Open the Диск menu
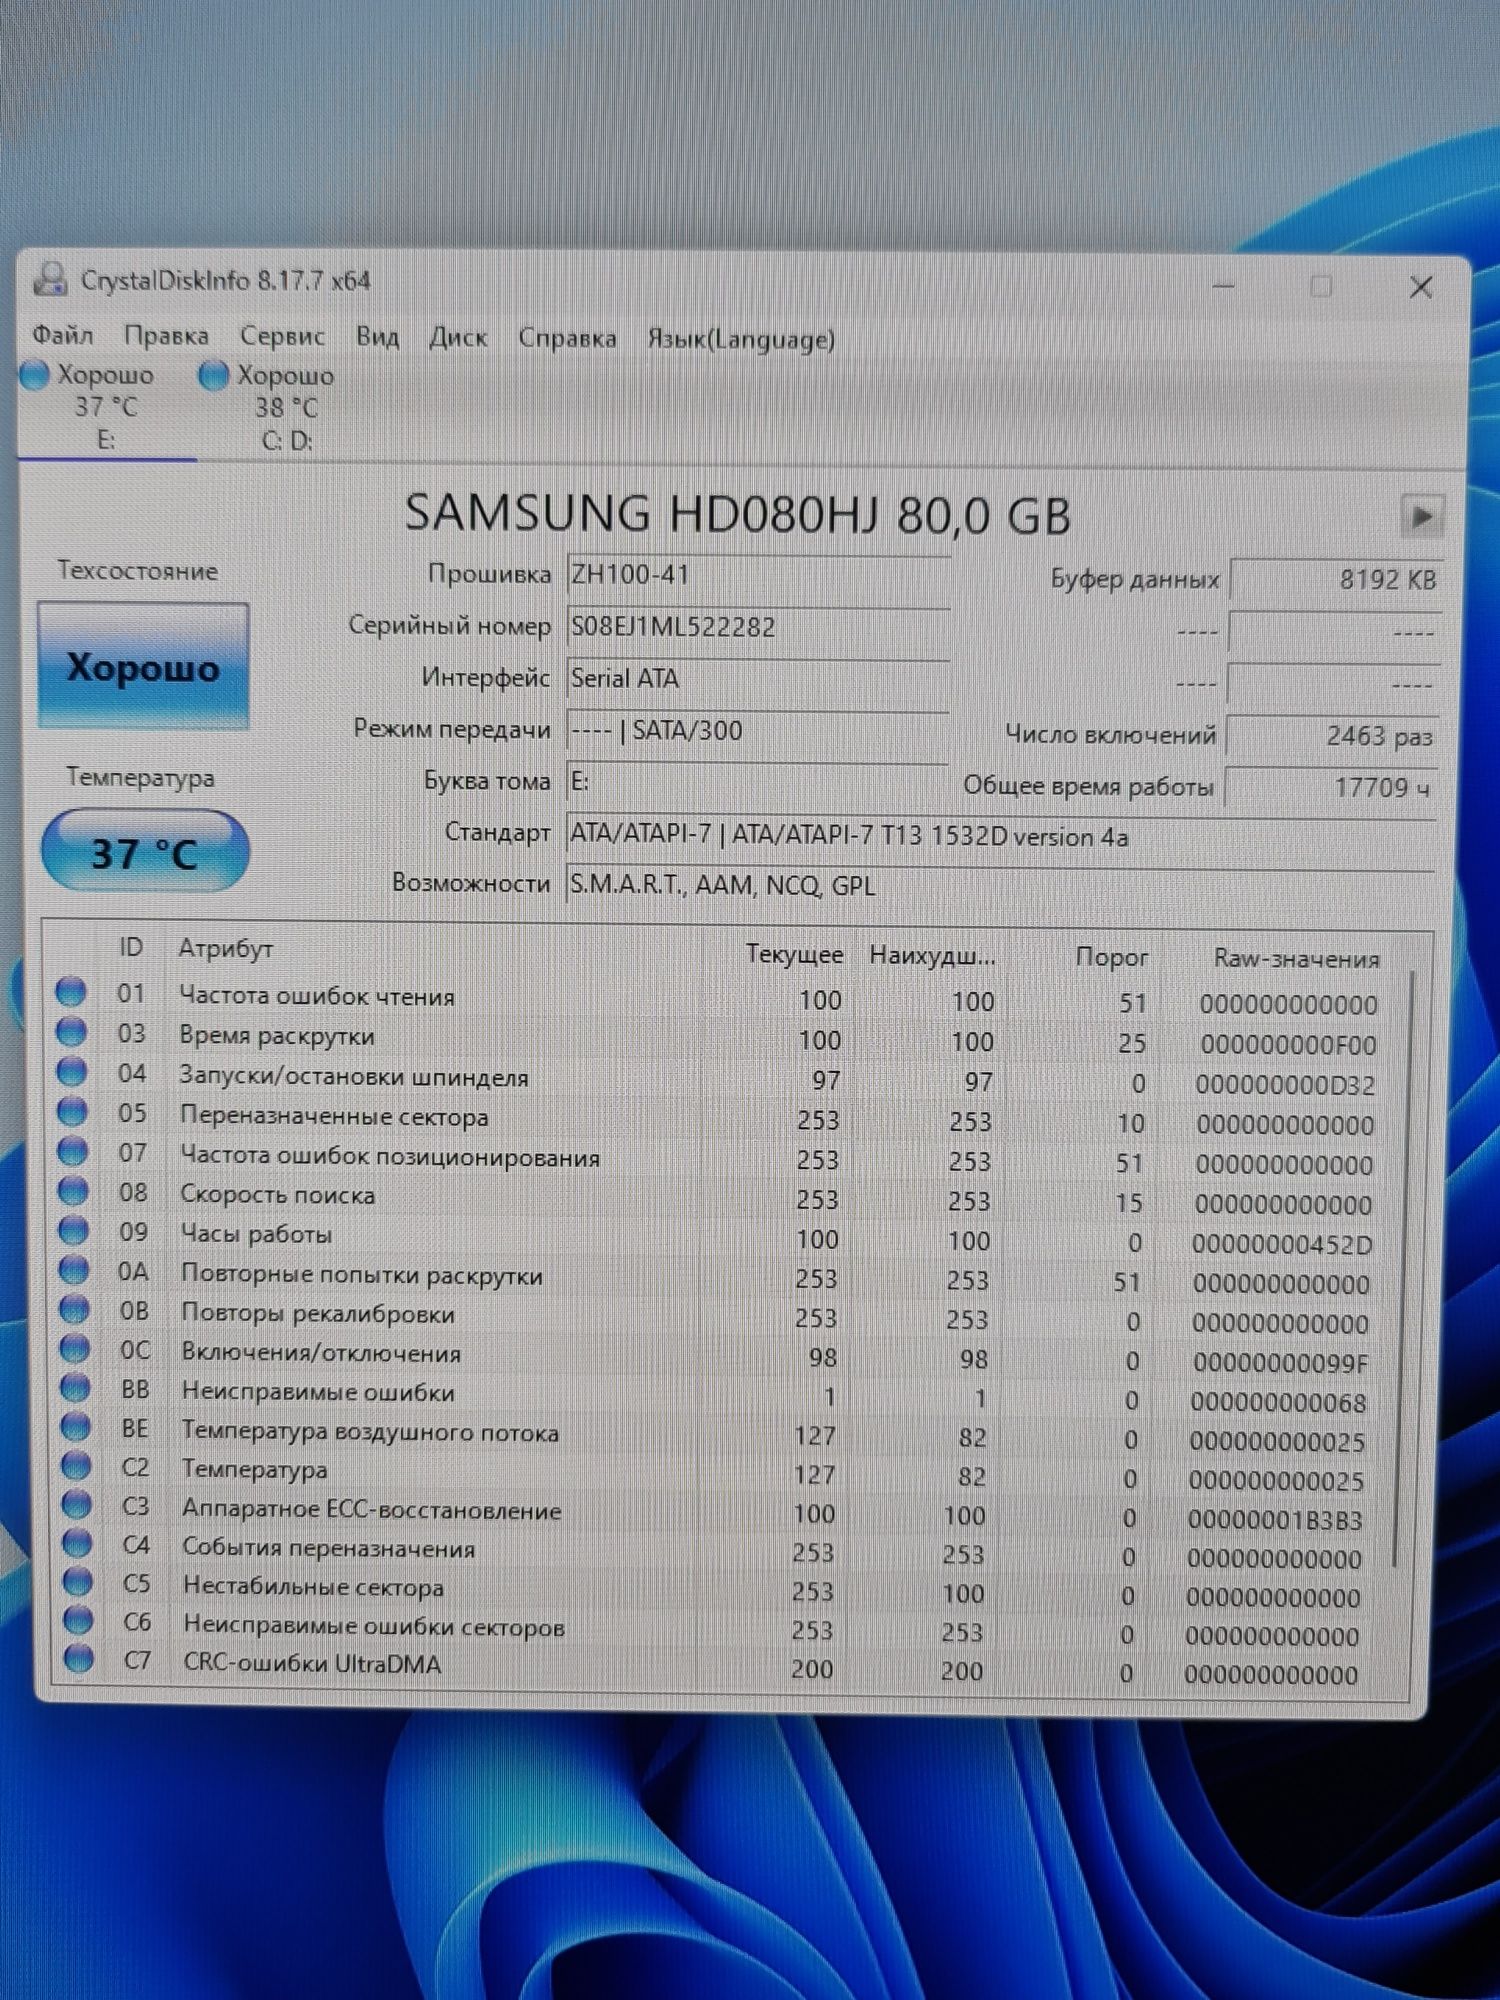1500x2000 pixels. [458, 338]
